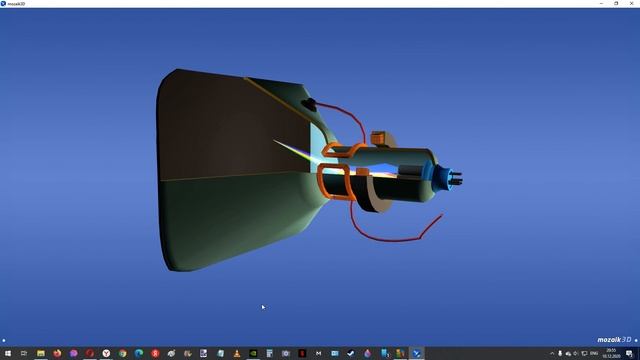Click the mozaik3D window title icon
Screen dimensions: 640x360
coord(3,4)
